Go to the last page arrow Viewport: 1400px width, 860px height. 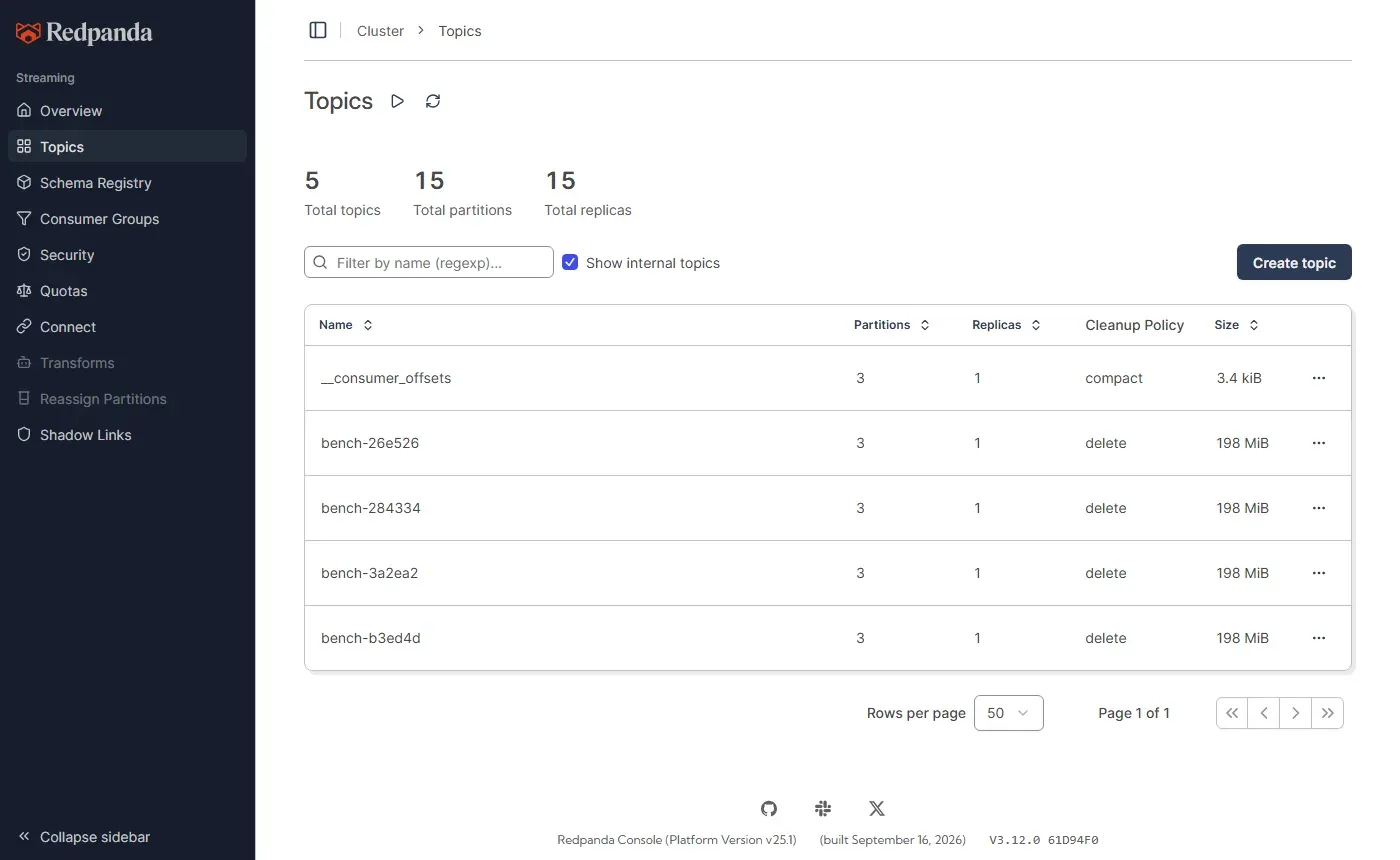pyautogui.click(x=1328, y=713)
